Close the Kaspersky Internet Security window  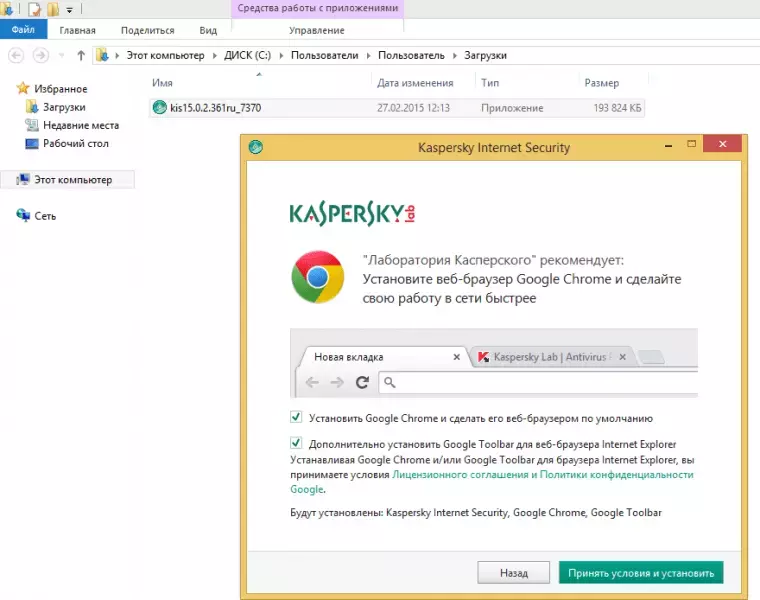pyautogui.click(x=722, y=144)
